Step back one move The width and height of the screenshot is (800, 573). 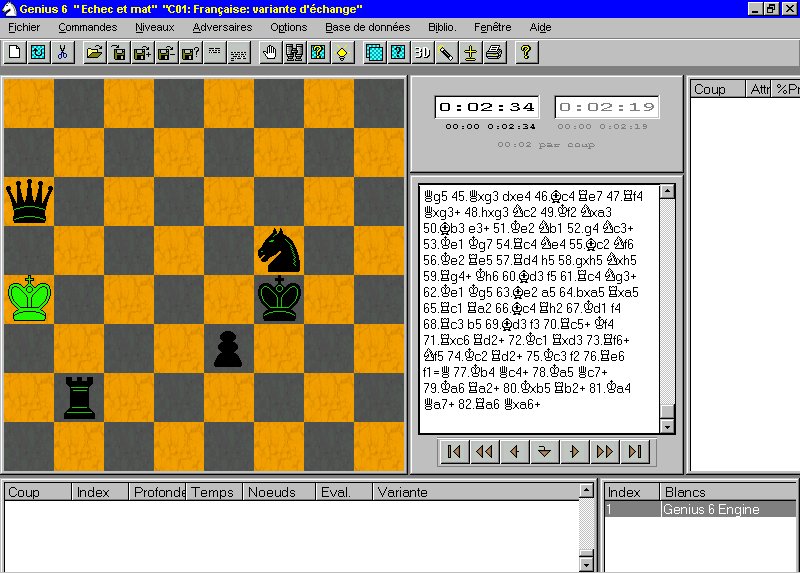[x=514, y=452]
